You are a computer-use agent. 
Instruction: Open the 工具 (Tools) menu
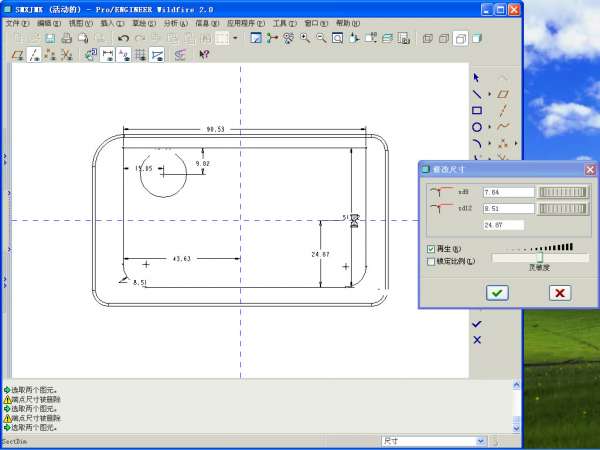point(285,23)
